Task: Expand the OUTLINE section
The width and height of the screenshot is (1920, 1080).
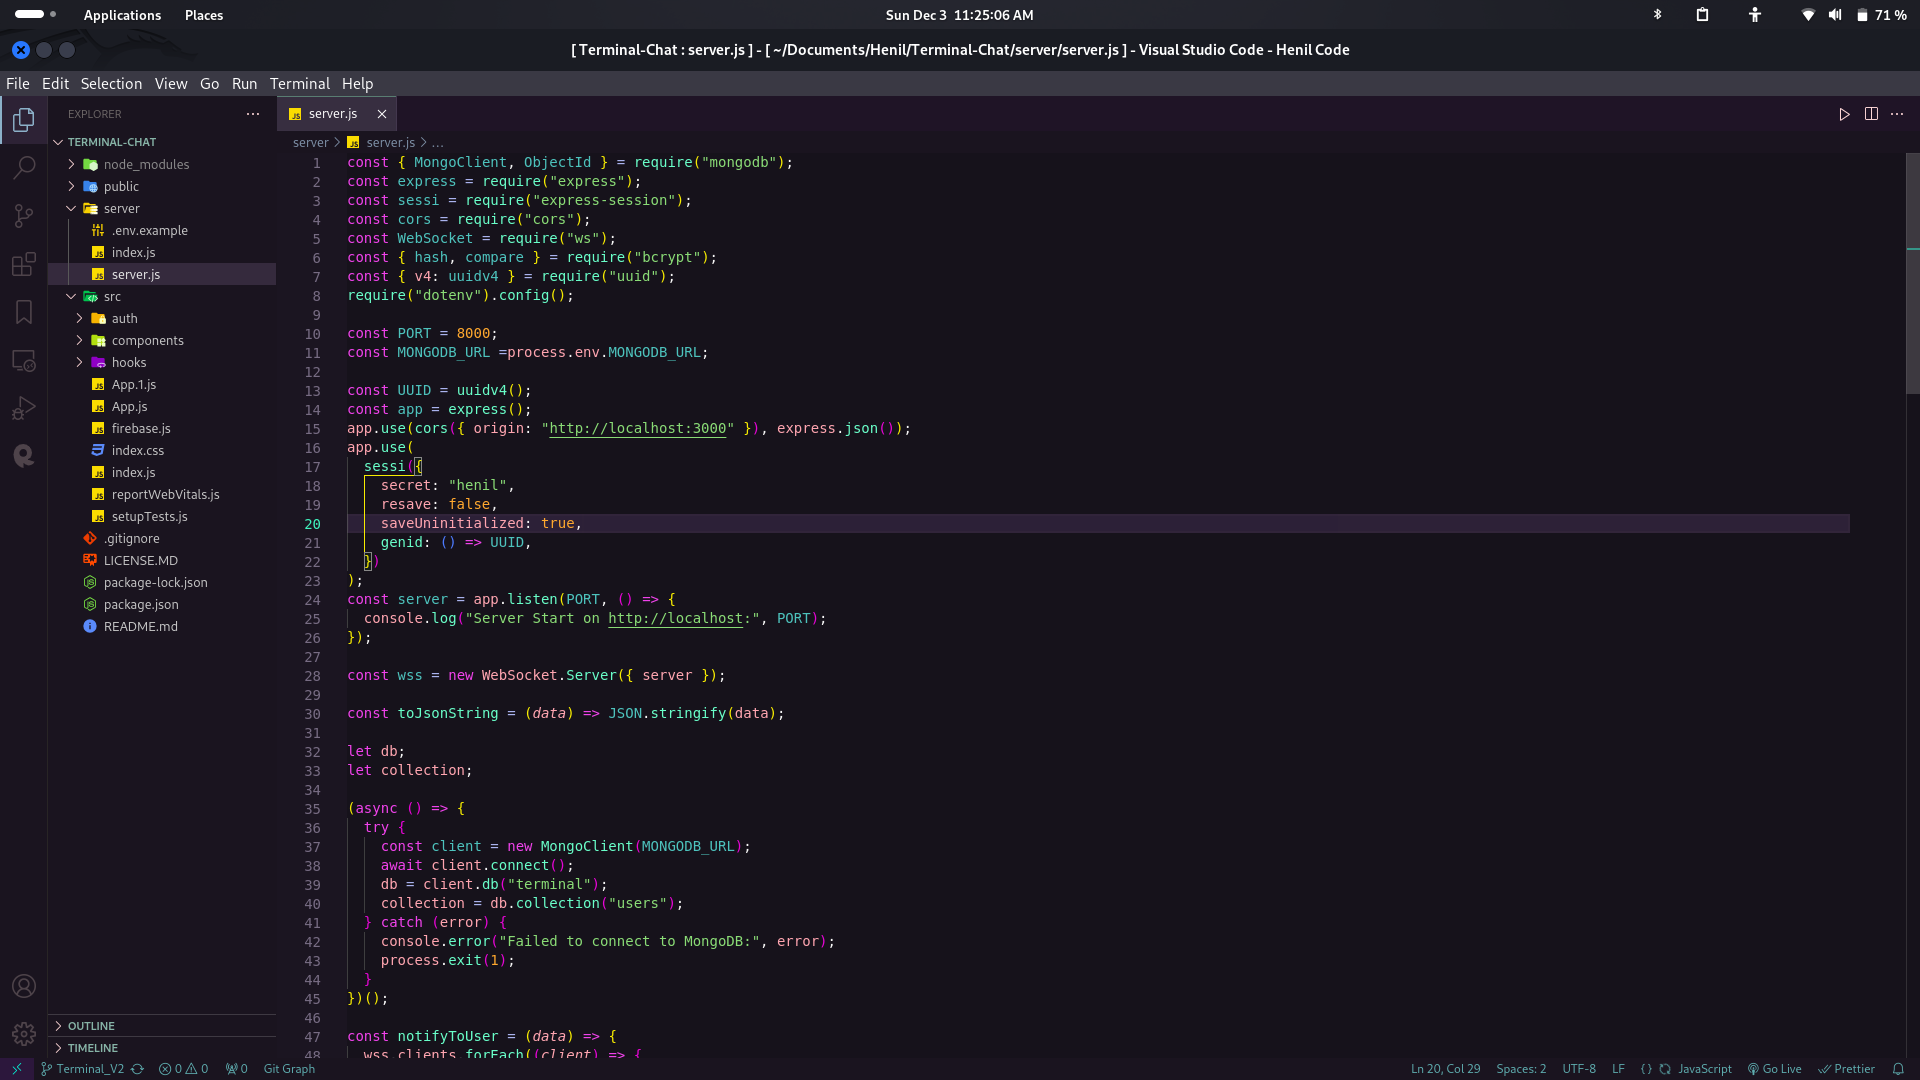Action: [x=91, y=1026]
